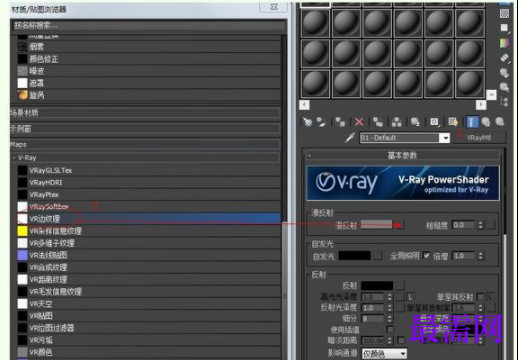
Task: Select 噪波 in the list
Action: 149,71
